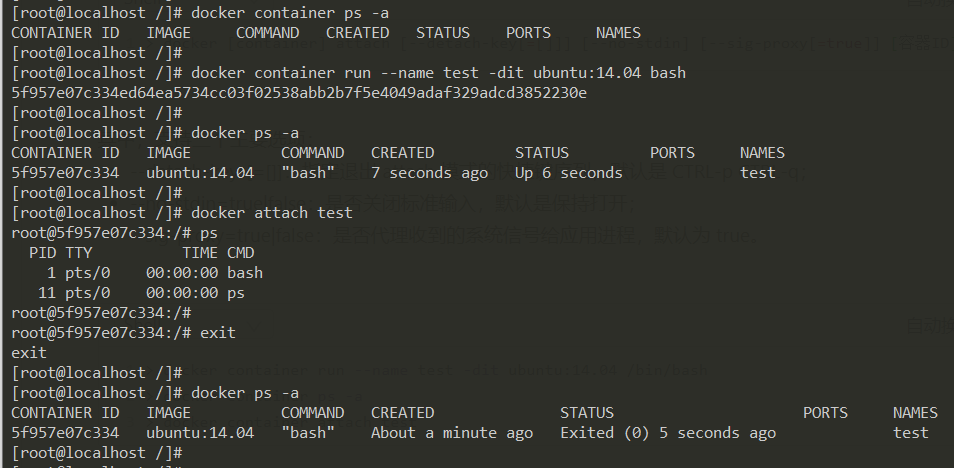Click the 'PORTS' header in the first empty listing
The height and width of the screenshot is (468, 954).
tap(527, 33)
